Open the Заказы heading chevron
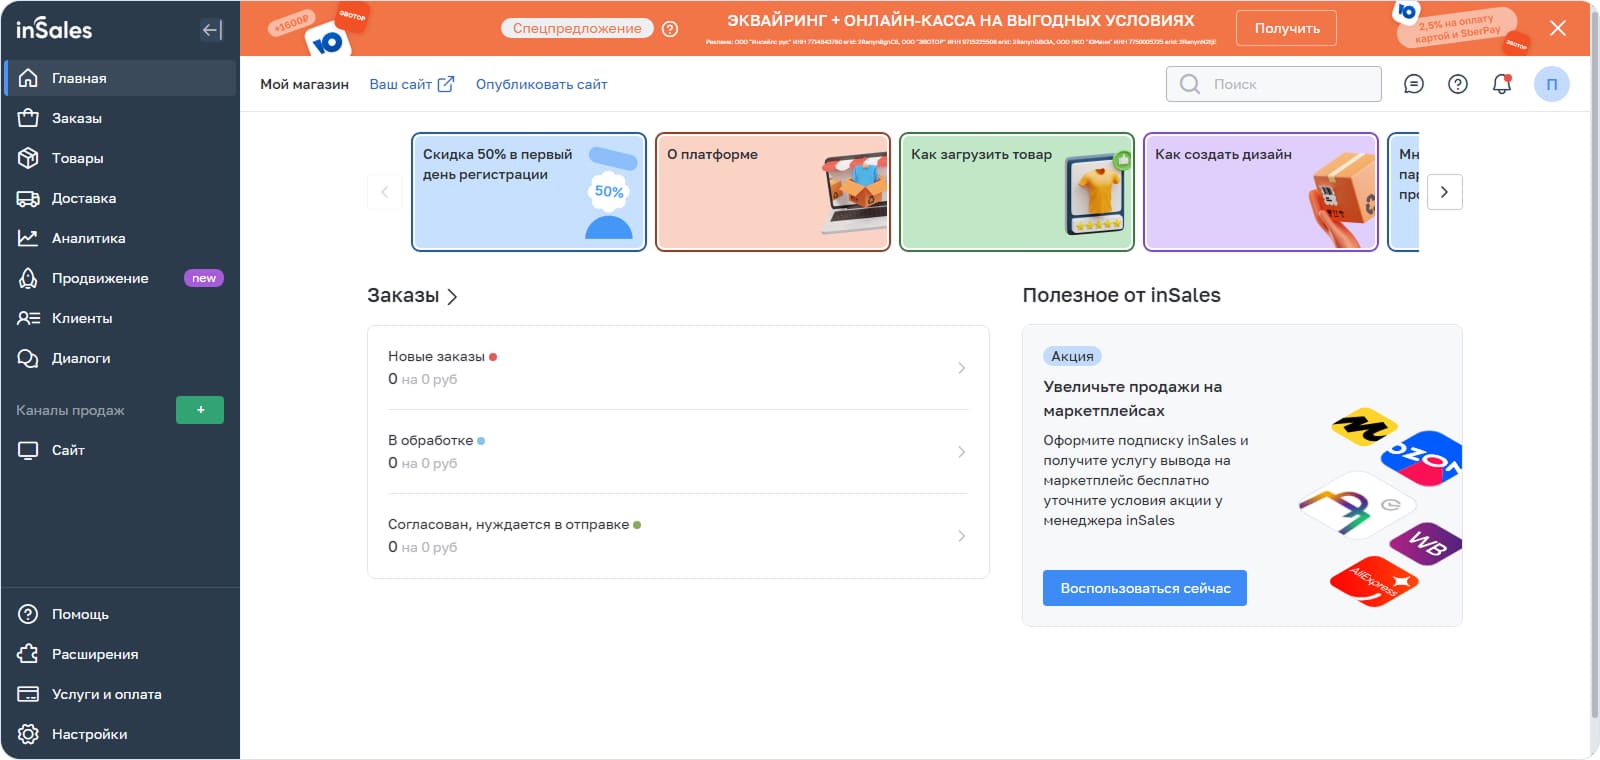The height and width of the screenshot is (760, 1600). pos(452,296)
